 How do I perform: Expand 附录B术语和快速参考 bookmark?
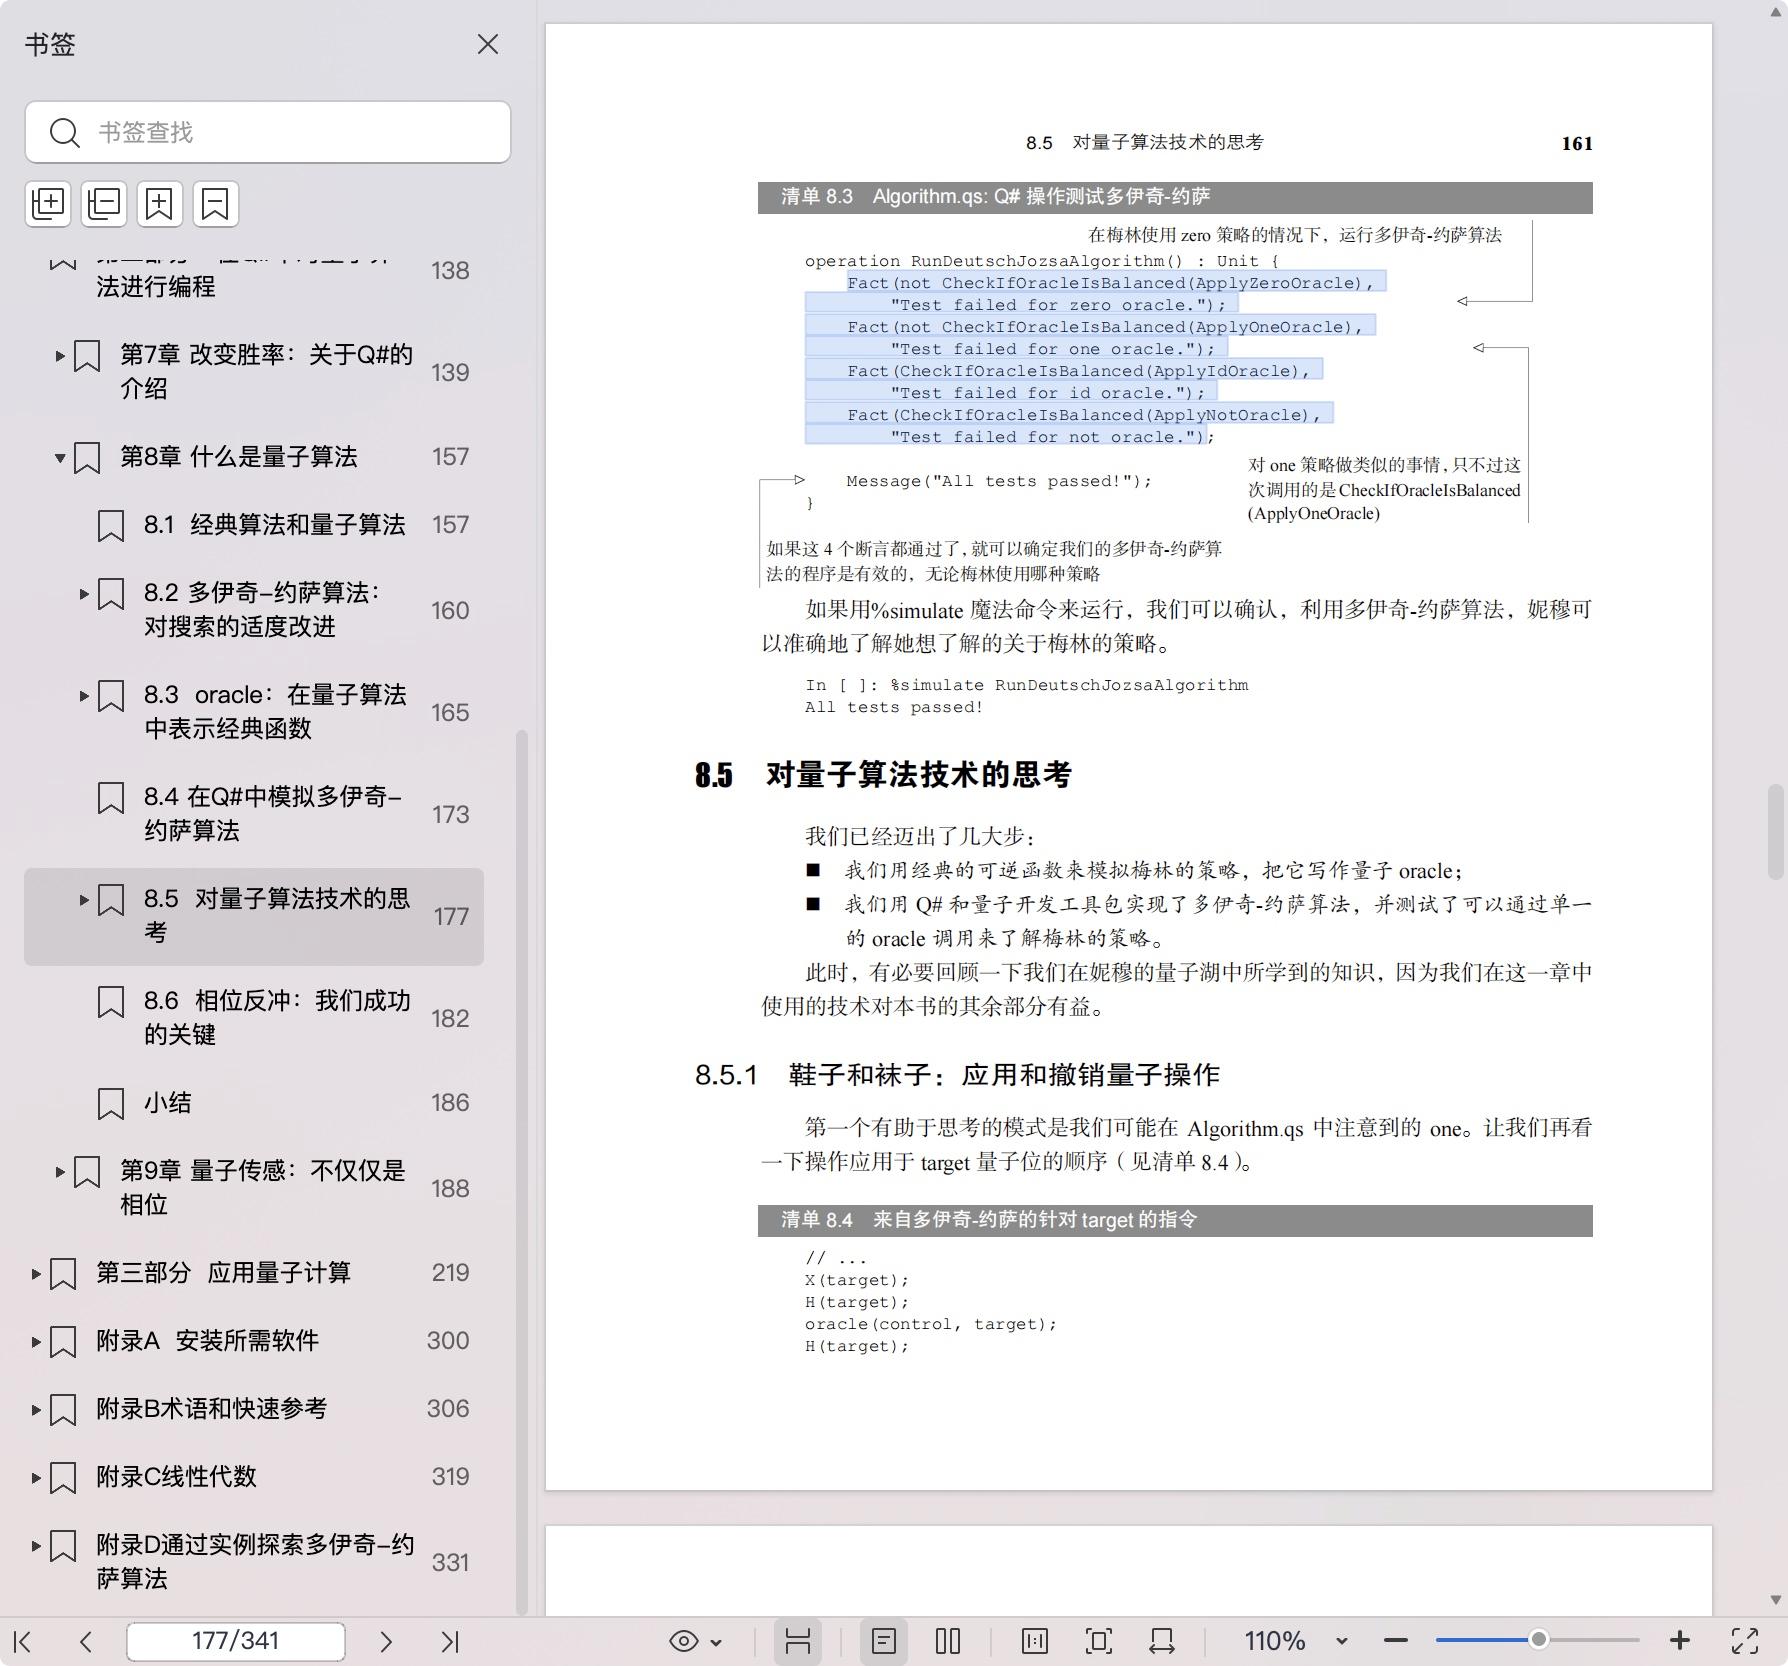tap(36, 1409)
